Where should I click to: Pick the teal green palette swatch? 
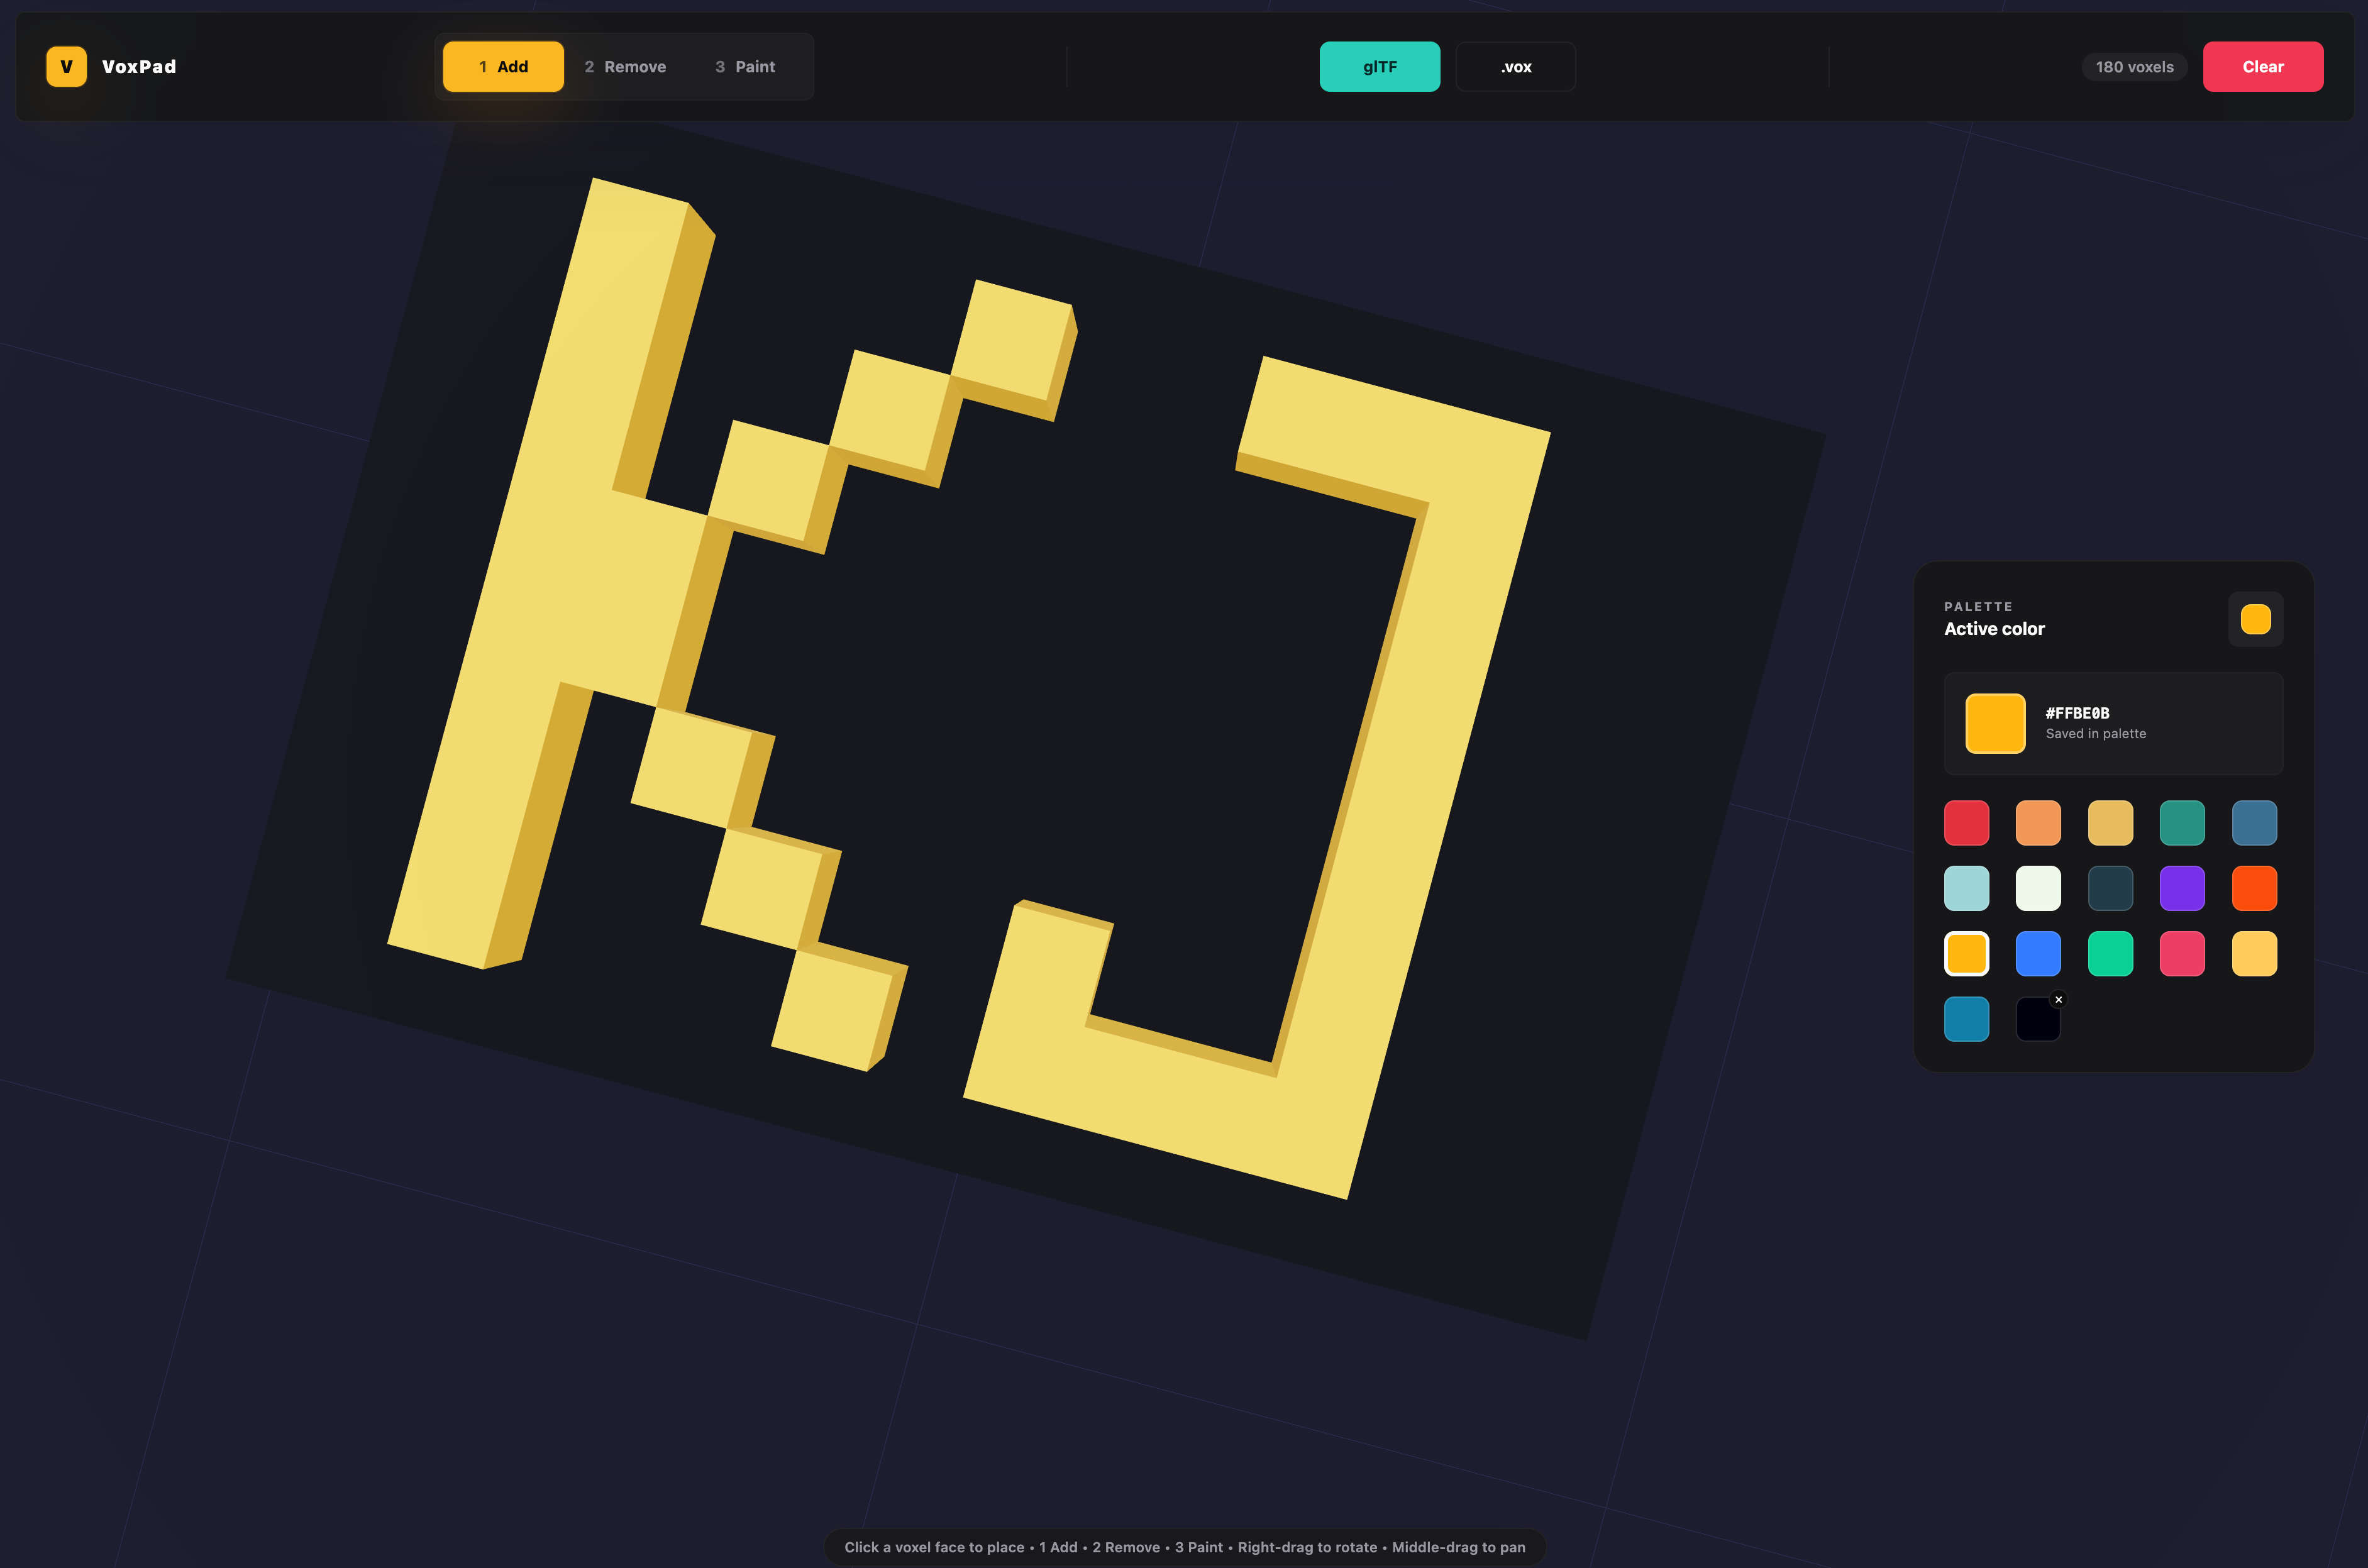coord(2182,823)
